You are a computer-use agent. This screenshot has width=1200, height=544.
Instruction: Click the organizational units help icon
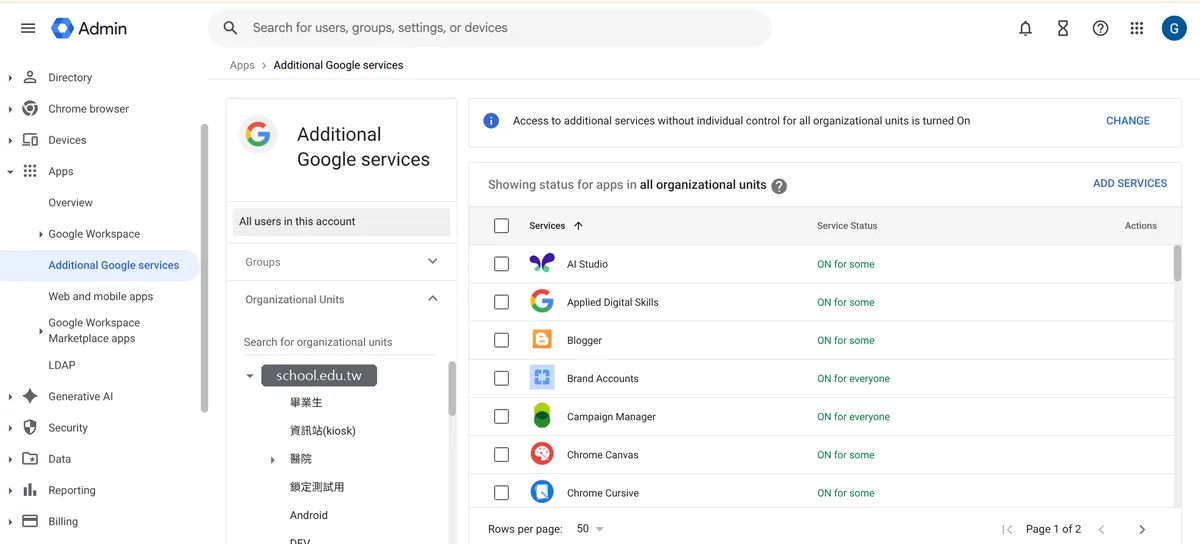[x=779, y=186]
